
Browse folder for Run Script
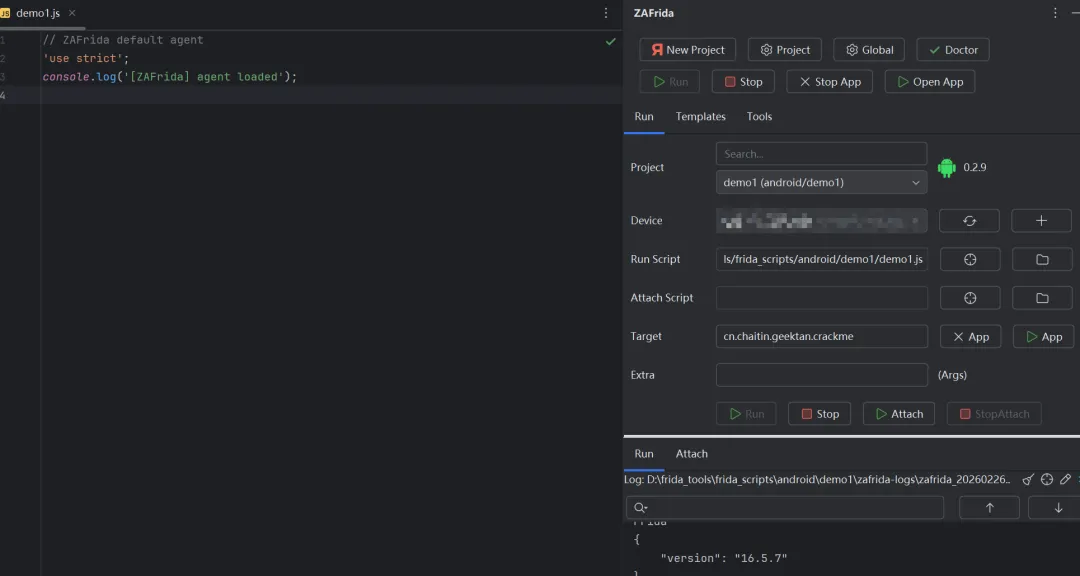pos(1041,260)
